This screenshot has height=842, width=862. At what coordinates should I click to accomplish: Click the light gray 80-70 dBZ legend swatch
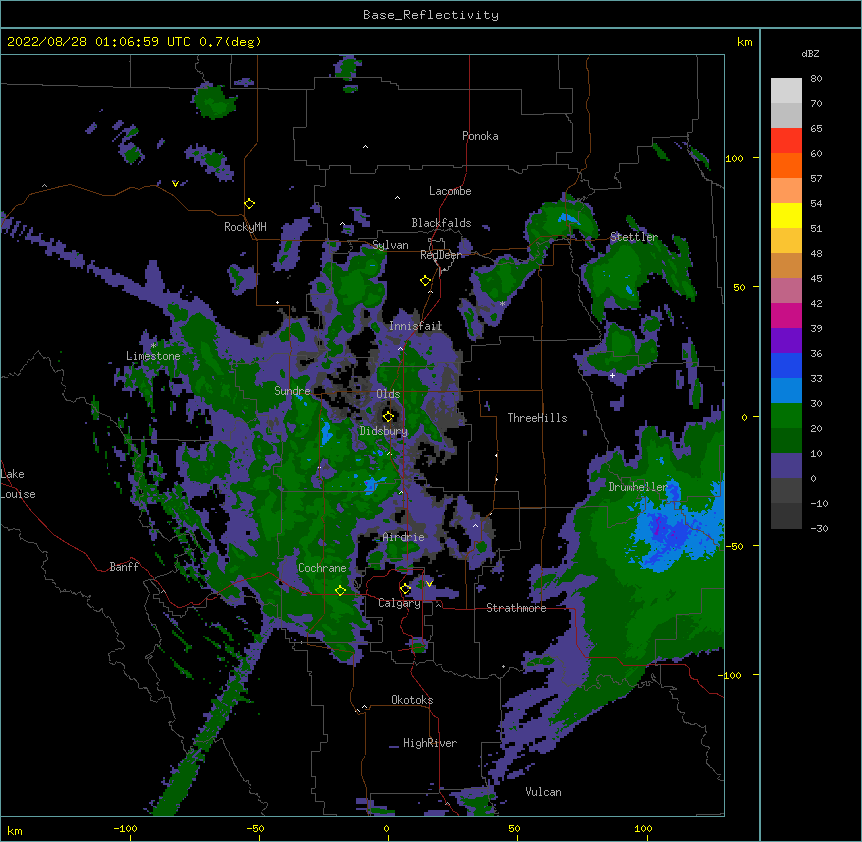(786, 91)
